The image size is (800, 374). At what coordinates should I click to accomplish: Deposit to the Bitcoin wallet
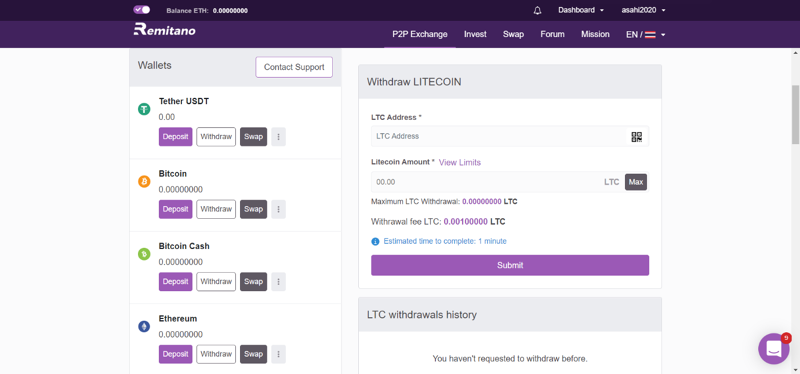tap(176, 209)
